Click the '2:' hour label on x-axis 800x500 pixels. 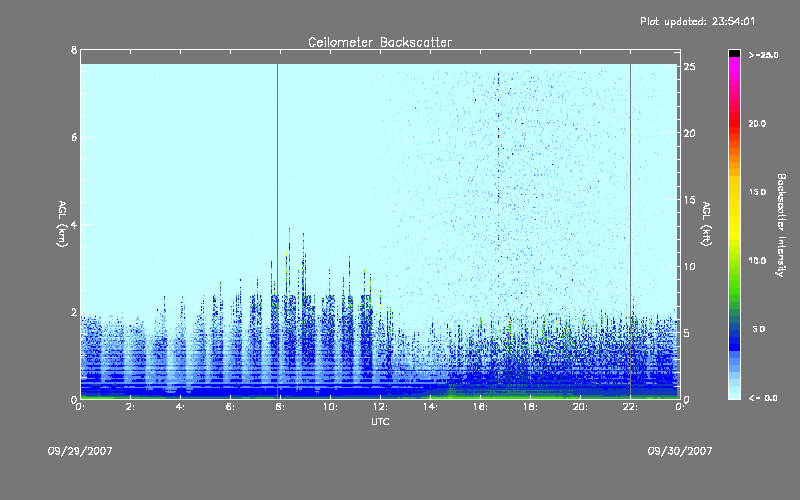[130, 407]
